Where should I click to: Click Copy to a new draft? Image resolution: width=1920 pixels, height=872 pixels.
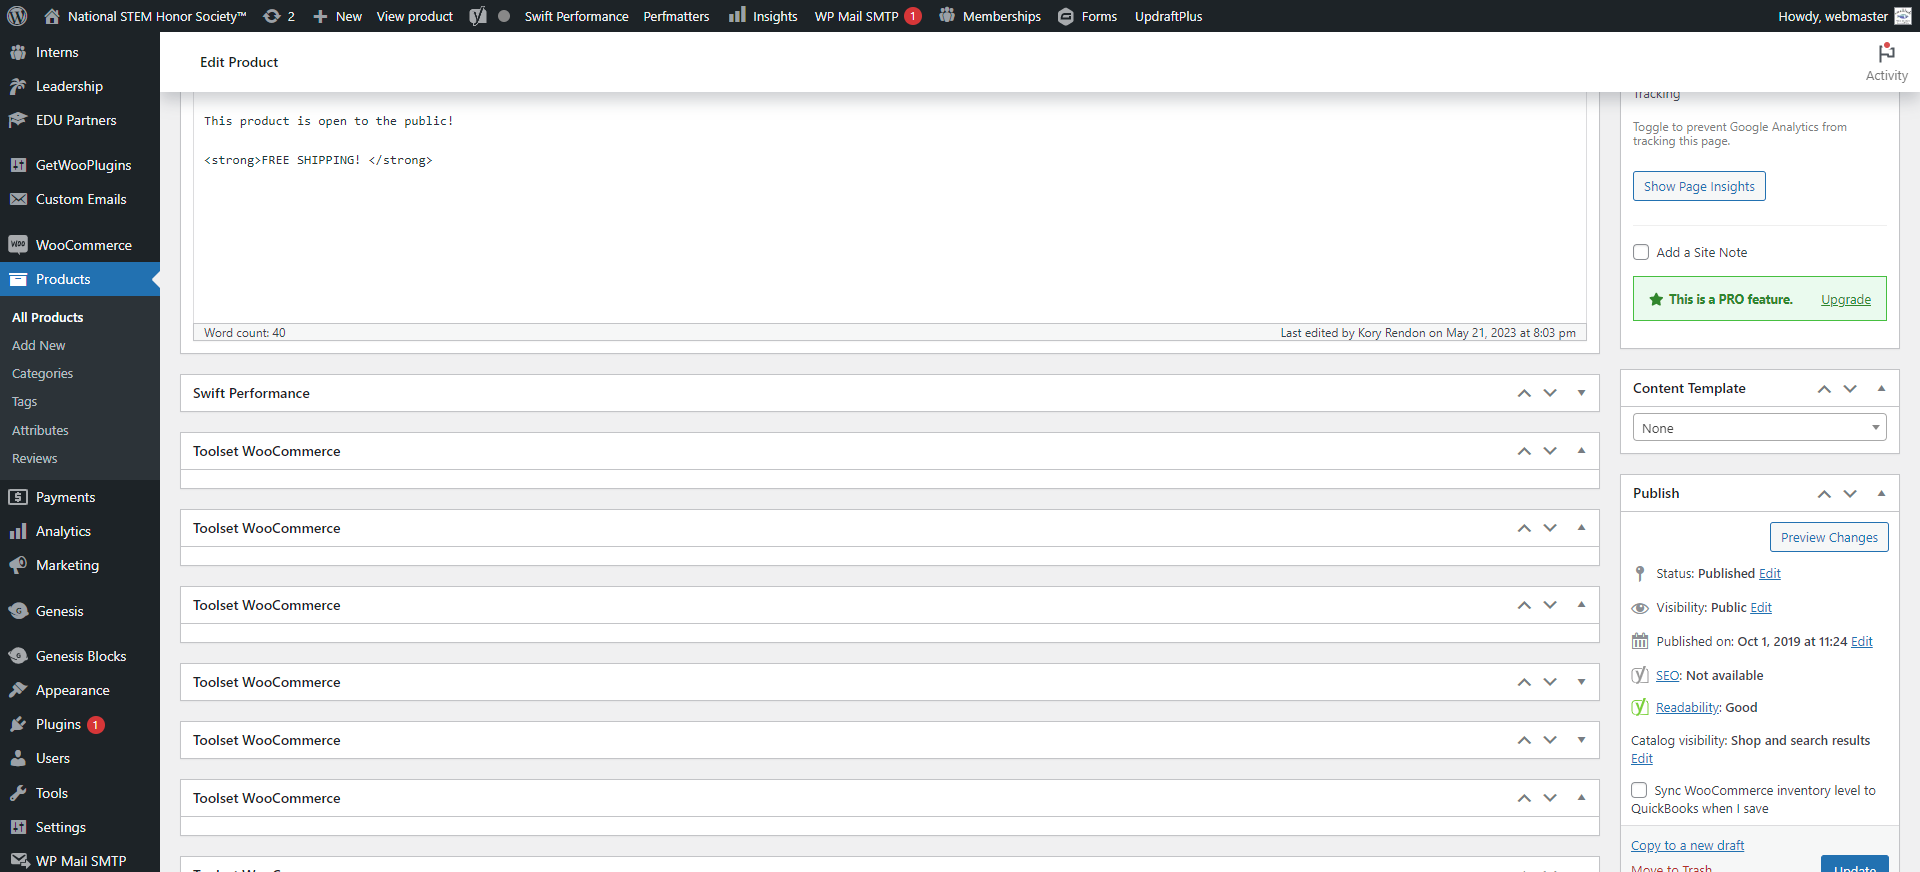click(1687, 845)
